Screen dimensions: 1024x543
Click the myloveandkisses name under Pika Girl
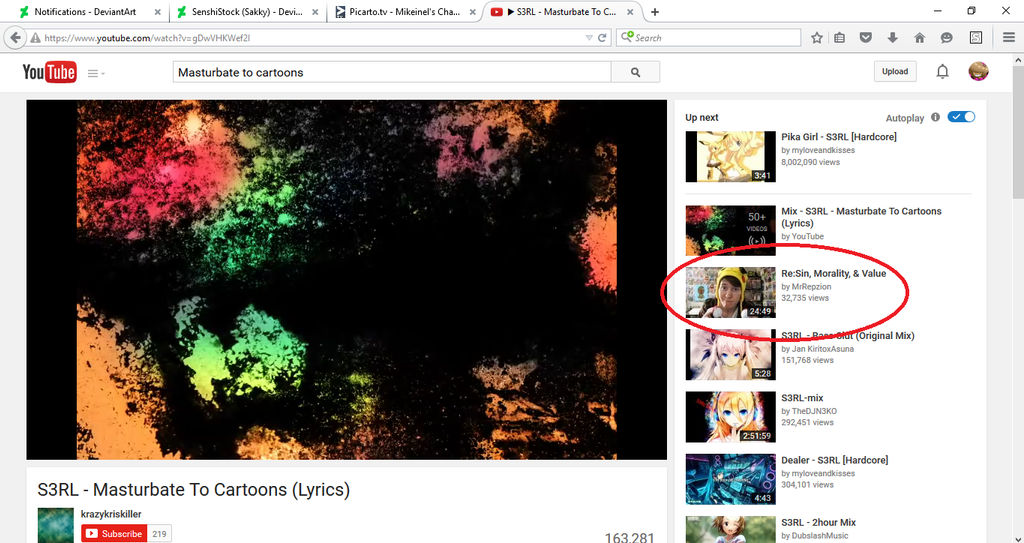(823, 150)
